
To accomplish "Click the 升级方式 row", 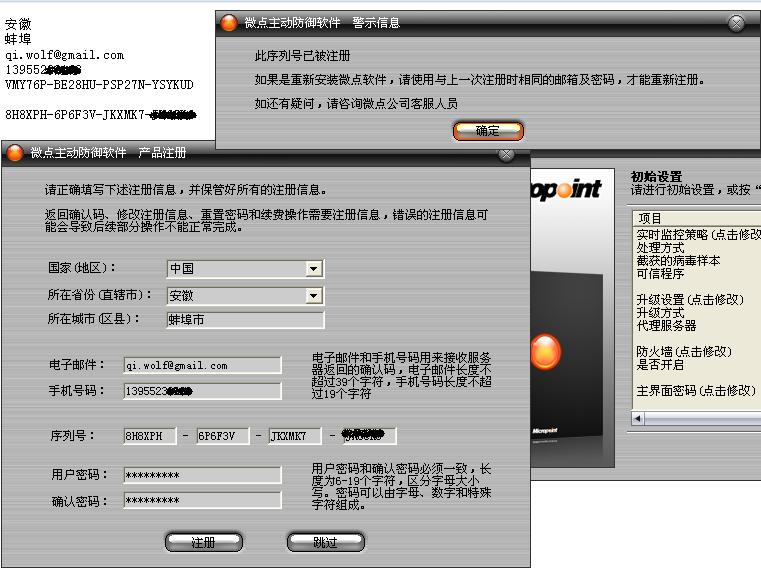I will [x=661, y=313].
